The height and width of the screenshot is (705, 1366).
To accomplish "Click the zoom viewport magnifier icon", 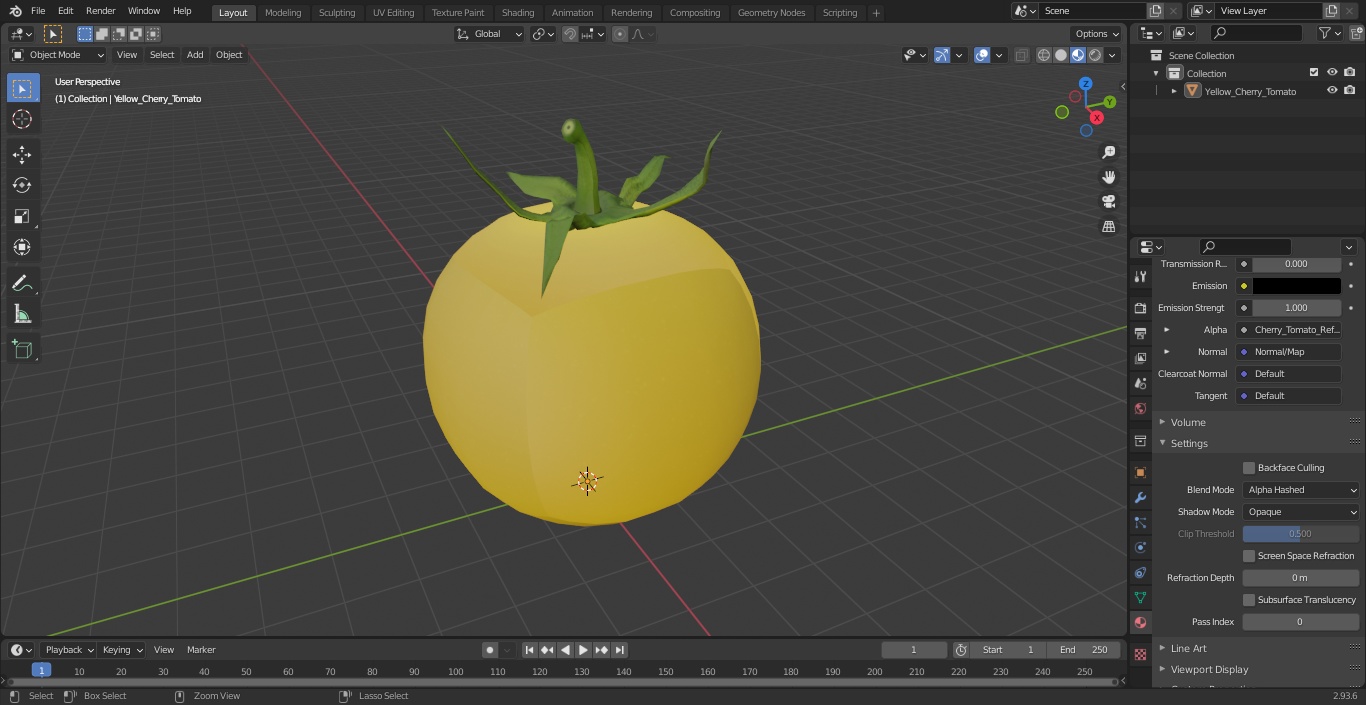I will tap(1108, 152).
